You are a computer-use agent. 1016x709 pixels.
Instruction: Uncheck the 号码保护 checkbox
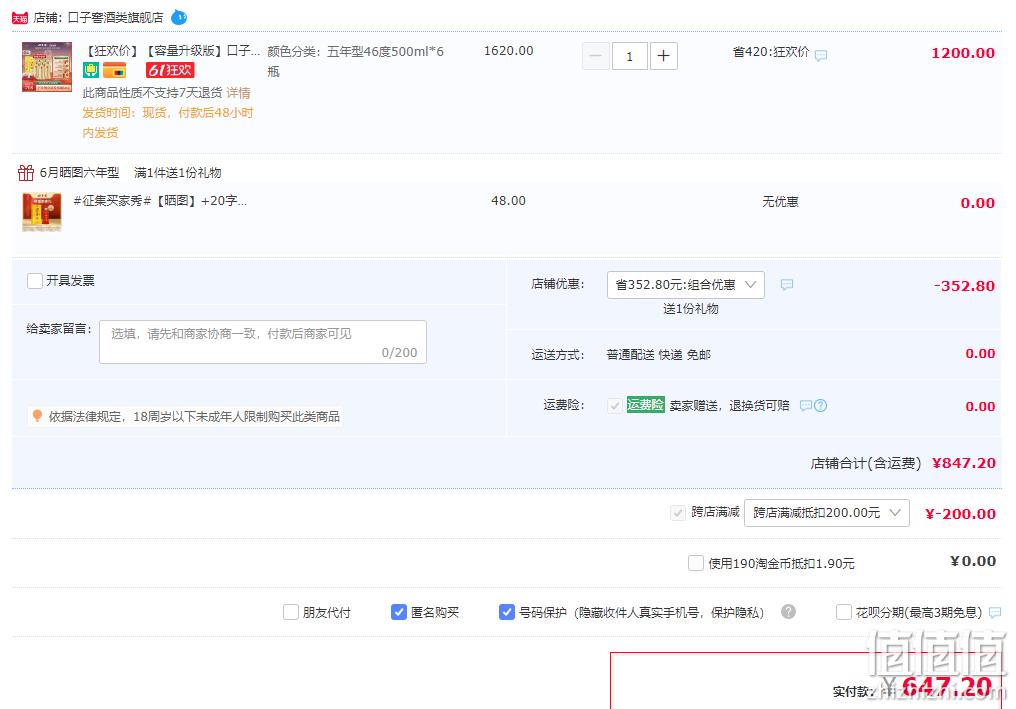[507, 612]
